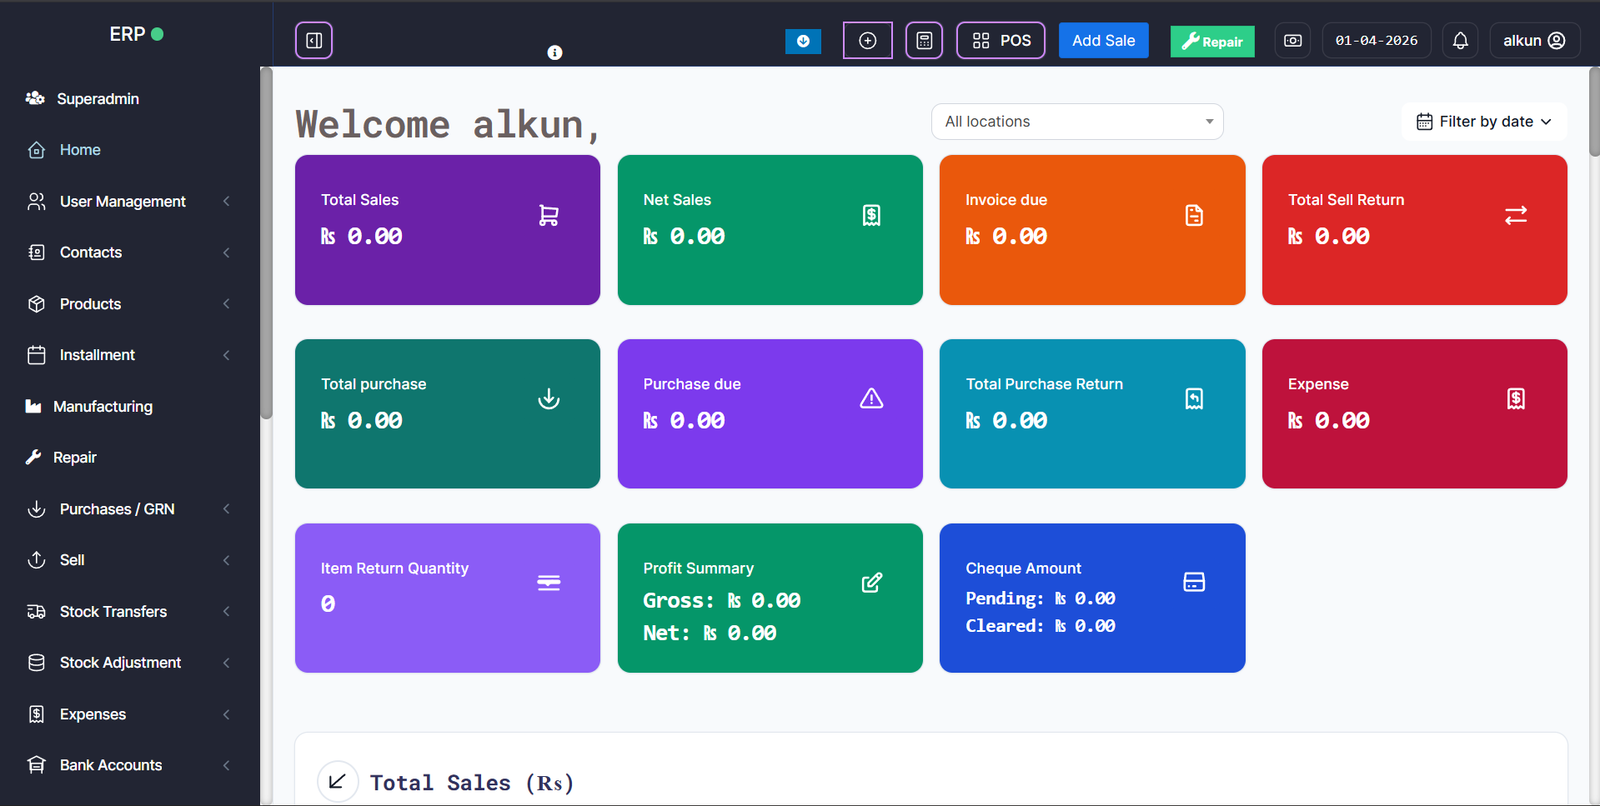Expand the Purchases / GRN submenu arrow
Viewport: 1600px width, 806px height.
(x=226, y=509)
